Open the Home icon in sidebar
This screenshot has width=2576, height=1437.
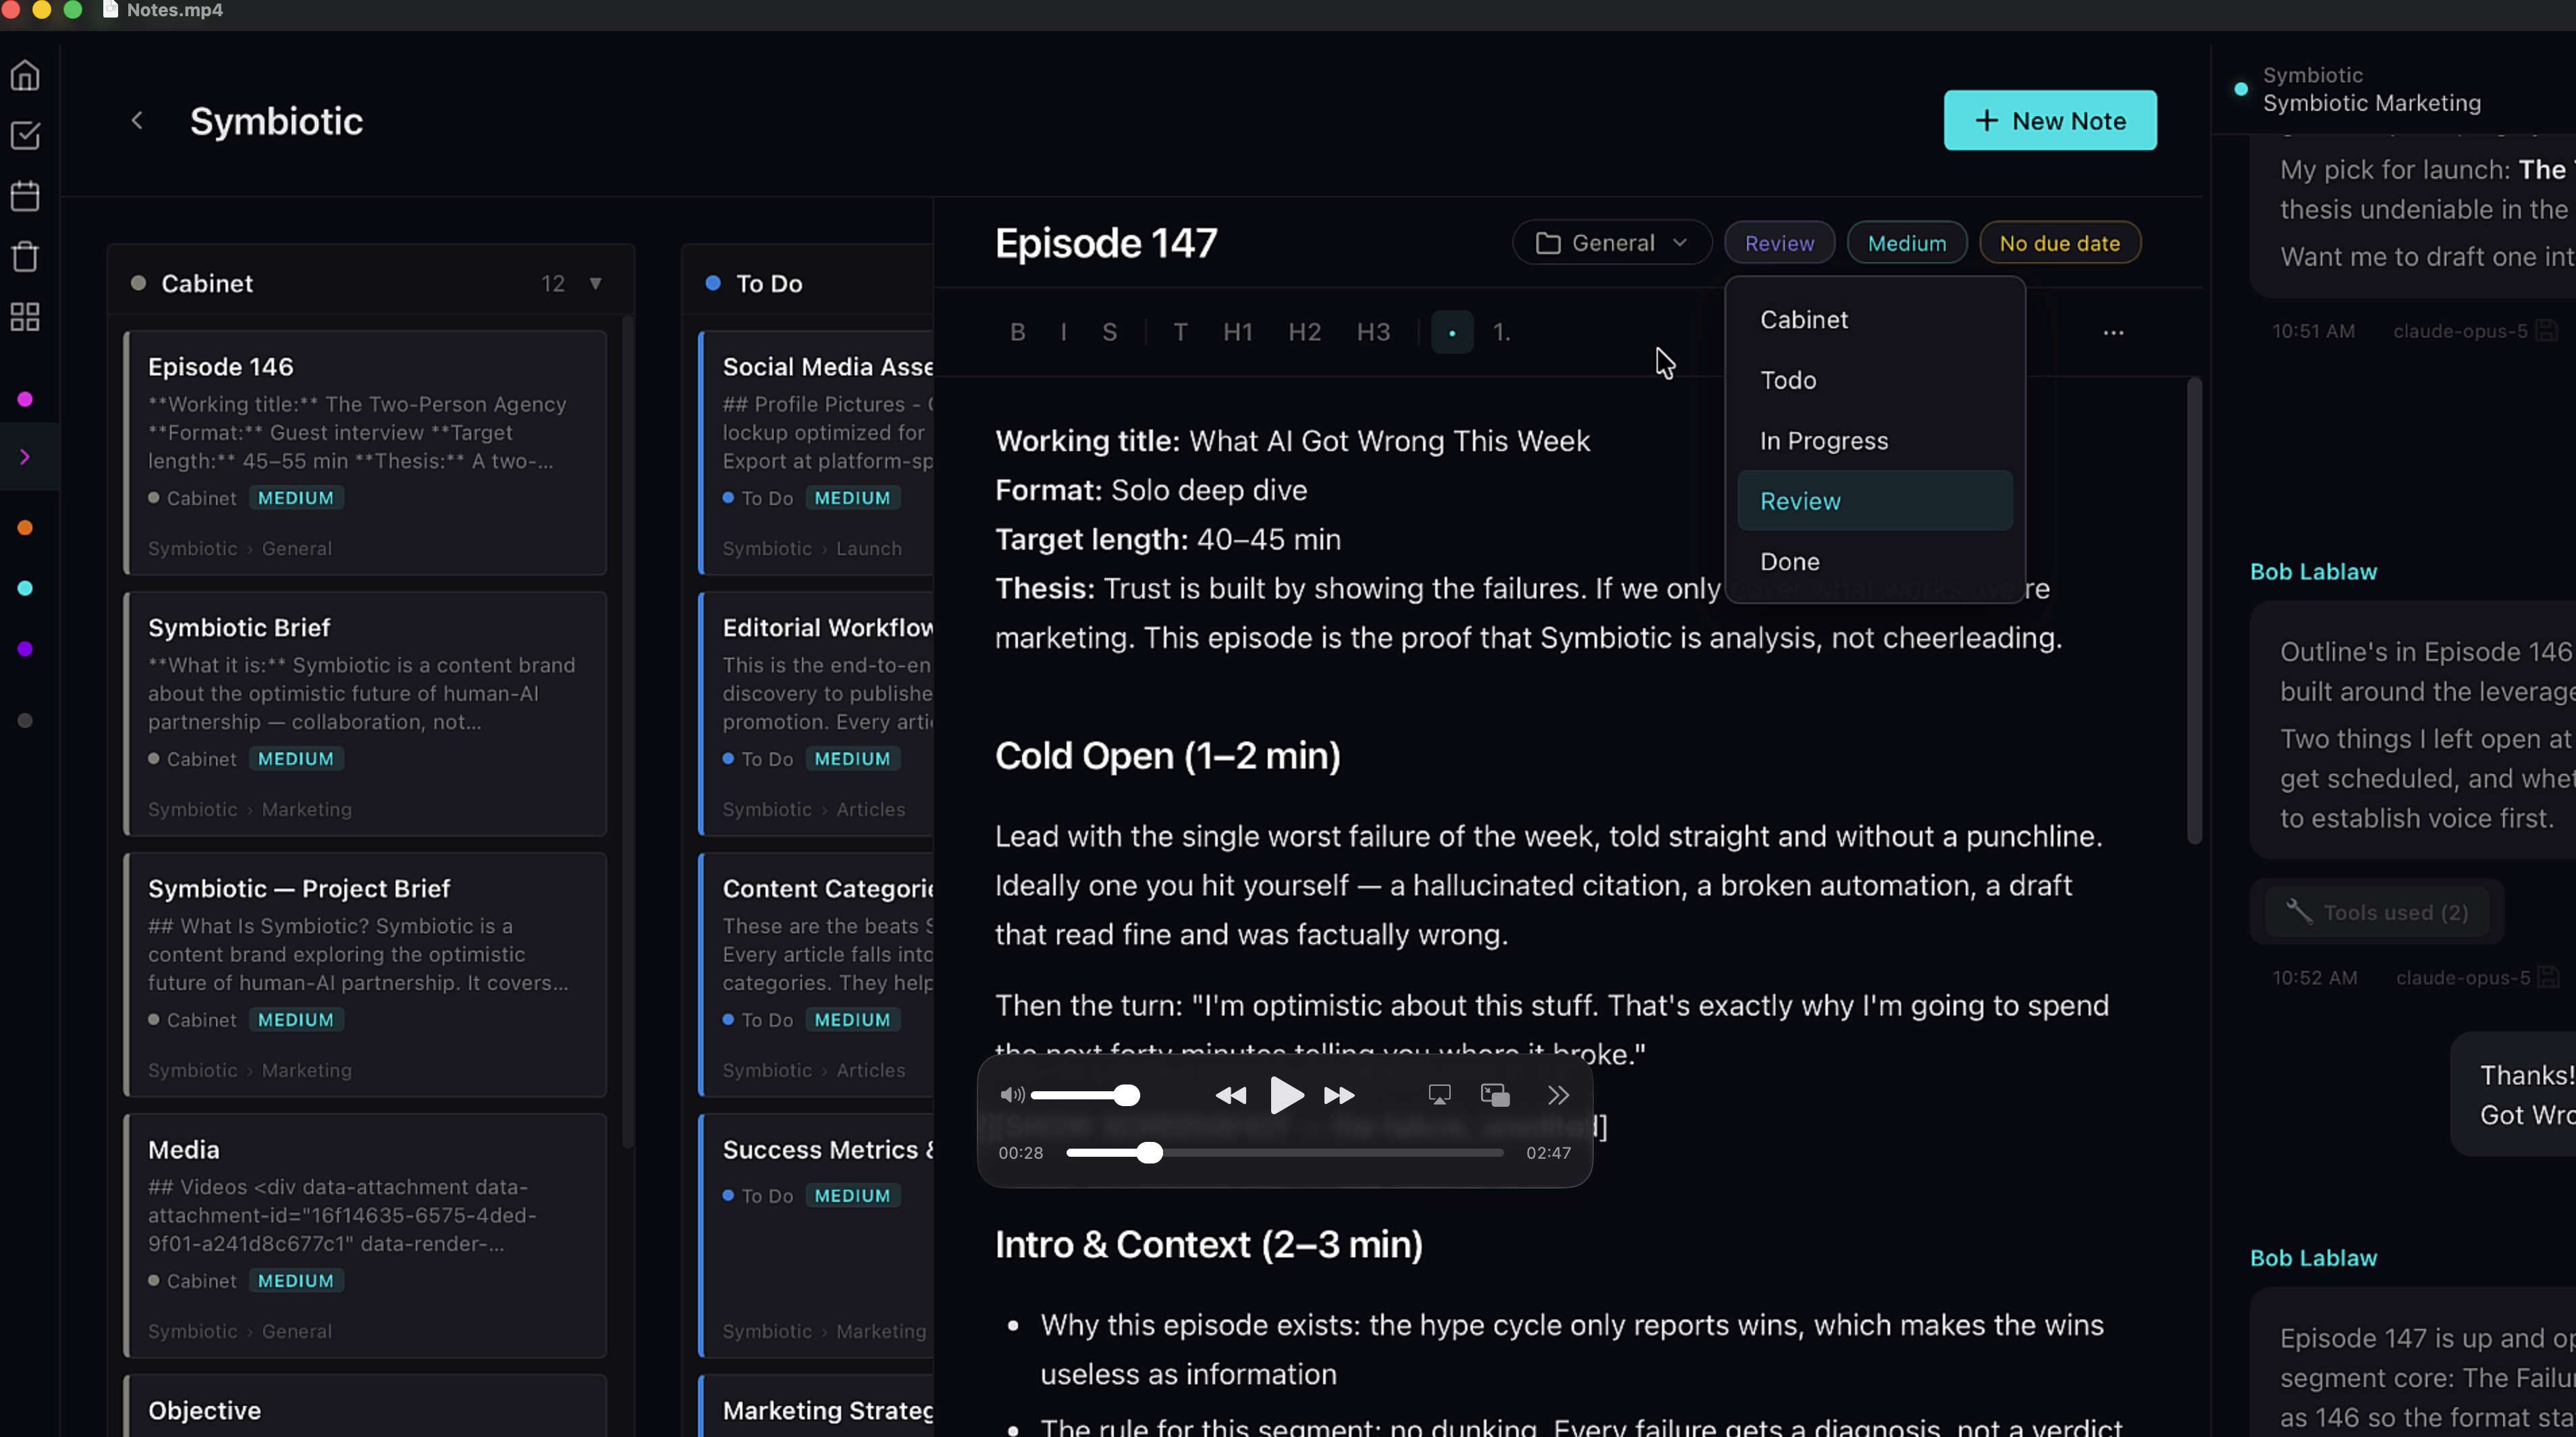[25, 76]
